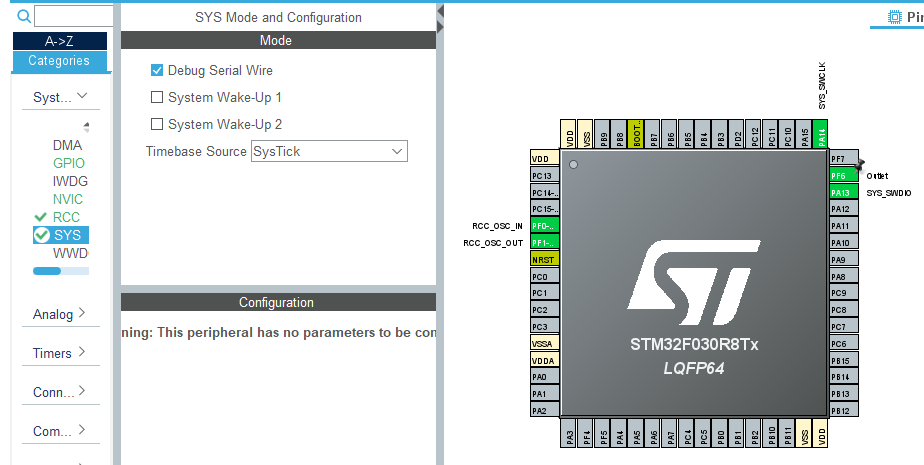Viewport: 924px width, 465px height.
Task: Switch to the A->Z tab
Action: pyautogui.click(x=60, y=41)
